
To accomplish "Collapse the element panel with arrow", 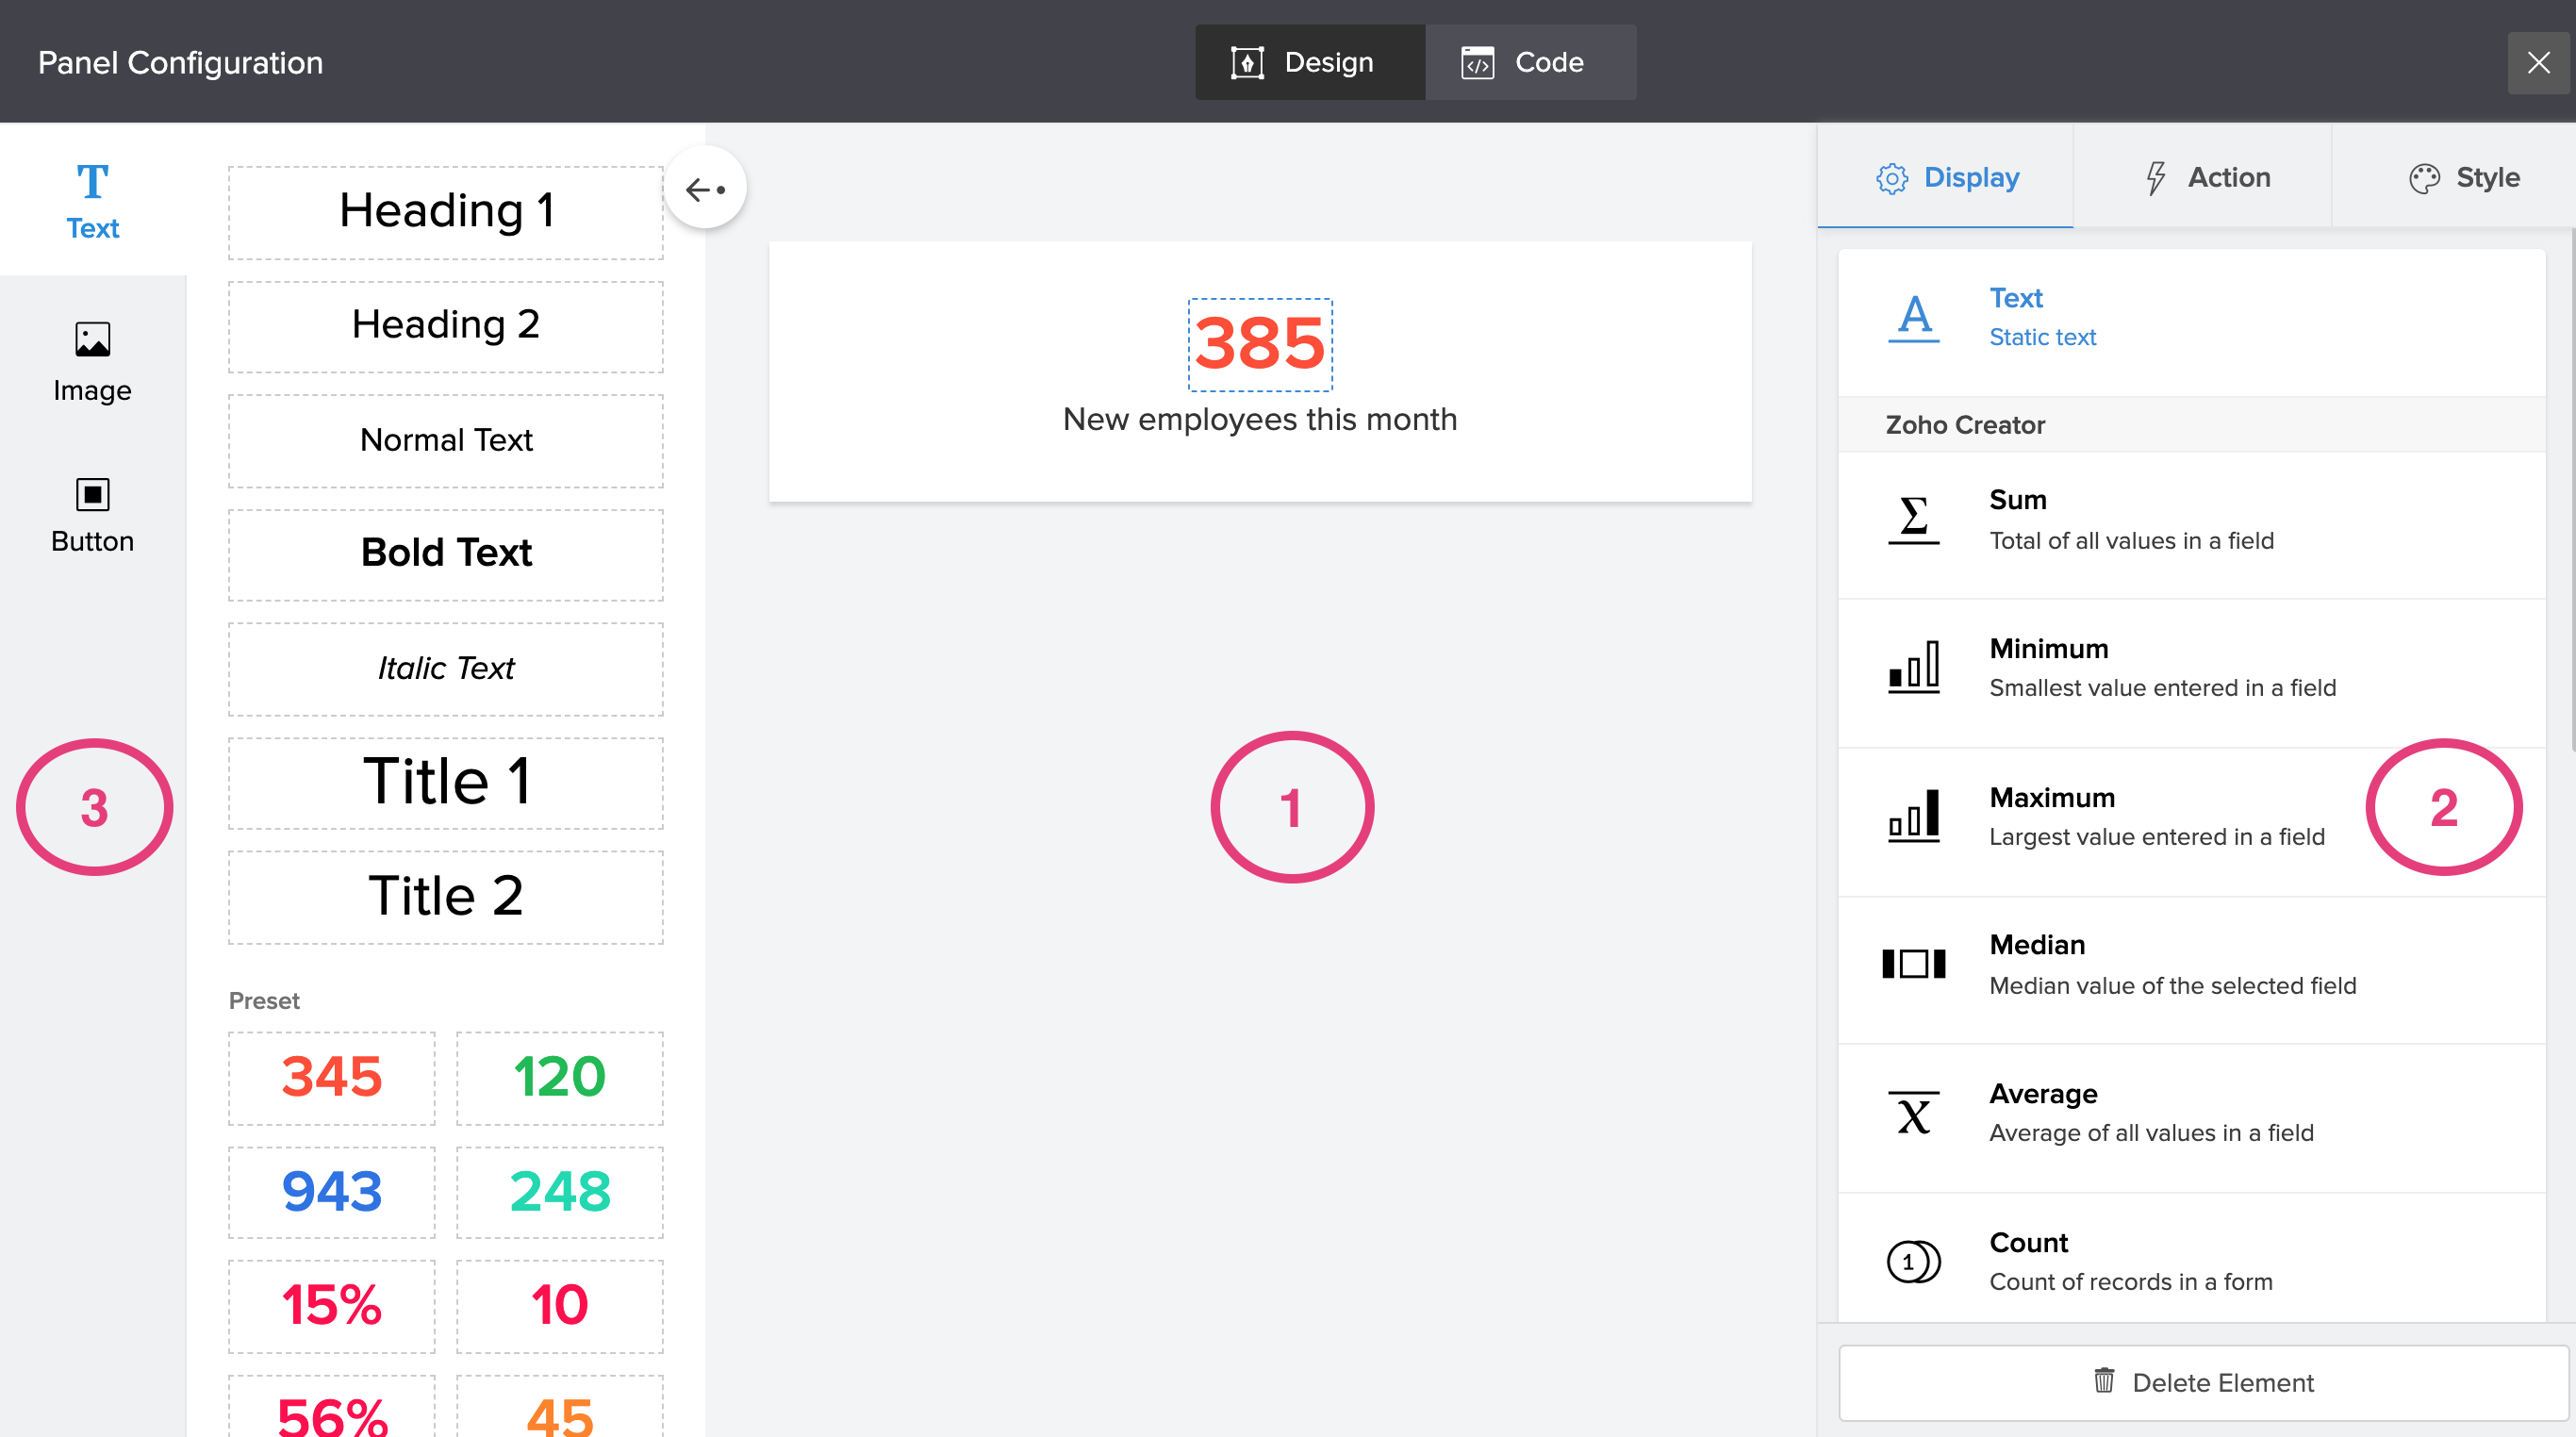I will click(x=705, y=188).
